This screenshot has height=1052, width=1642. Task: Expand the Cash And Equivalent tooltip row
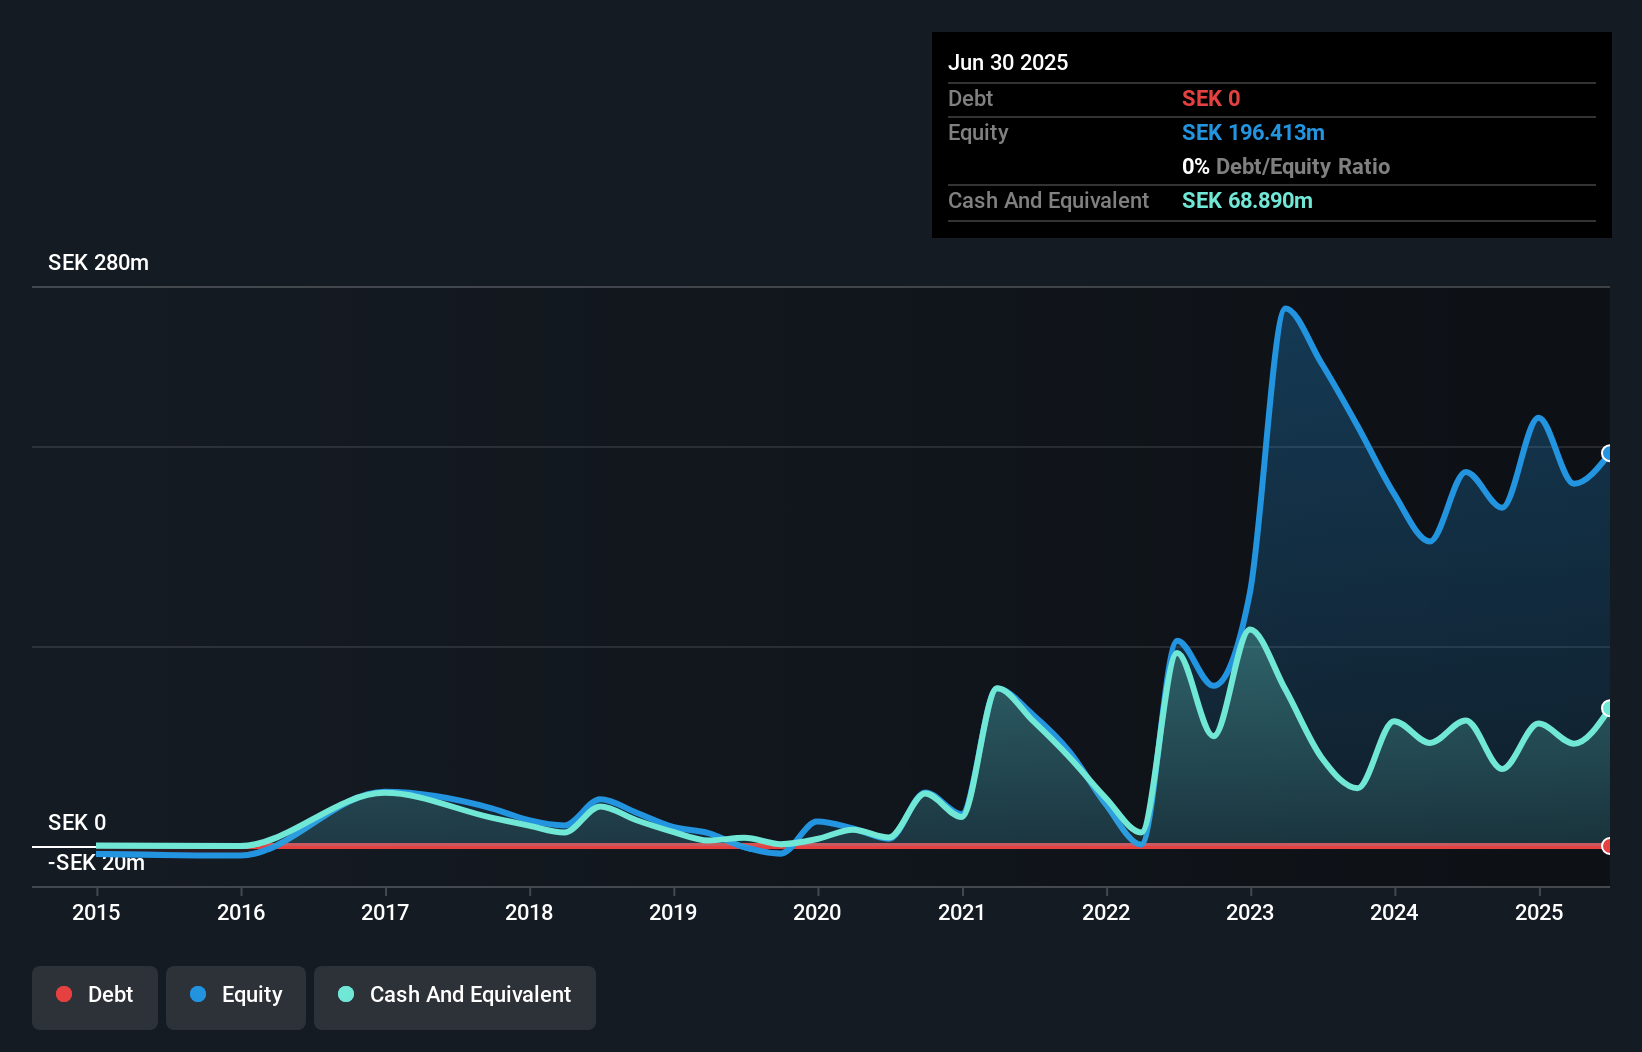tap(1047, 200)
